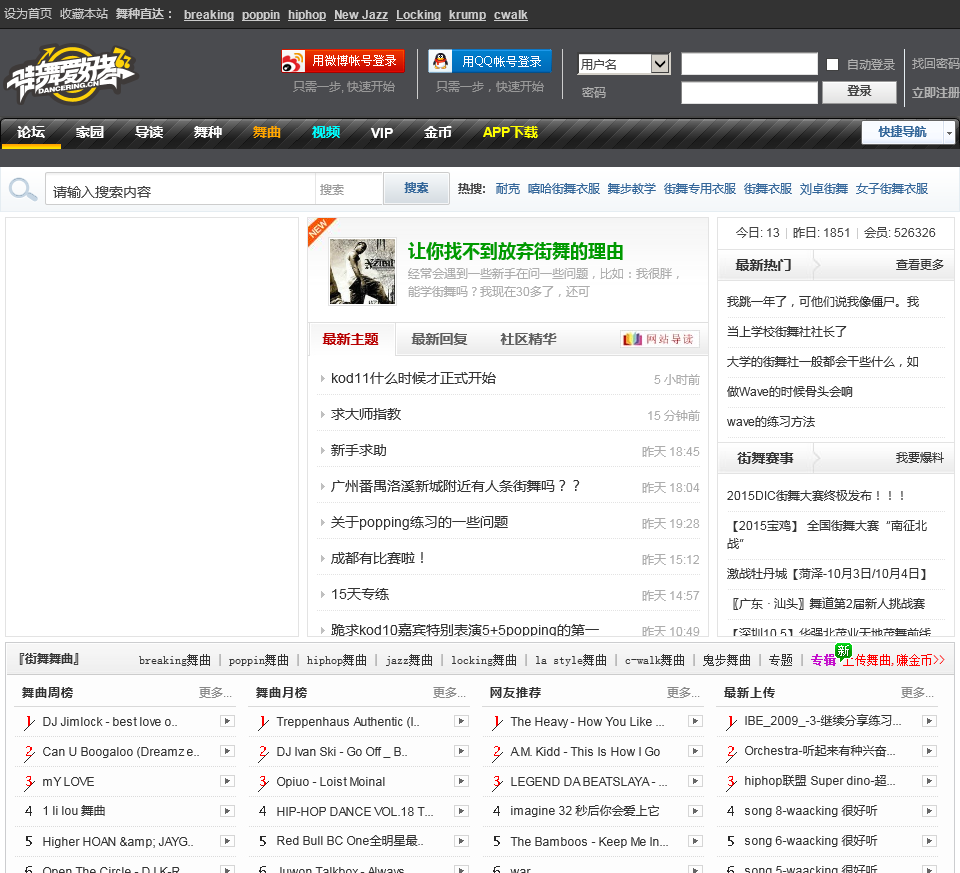Click 我要爆料 in 街舞赛事
This screenshot has width=960, height=873.
(920, 458)
